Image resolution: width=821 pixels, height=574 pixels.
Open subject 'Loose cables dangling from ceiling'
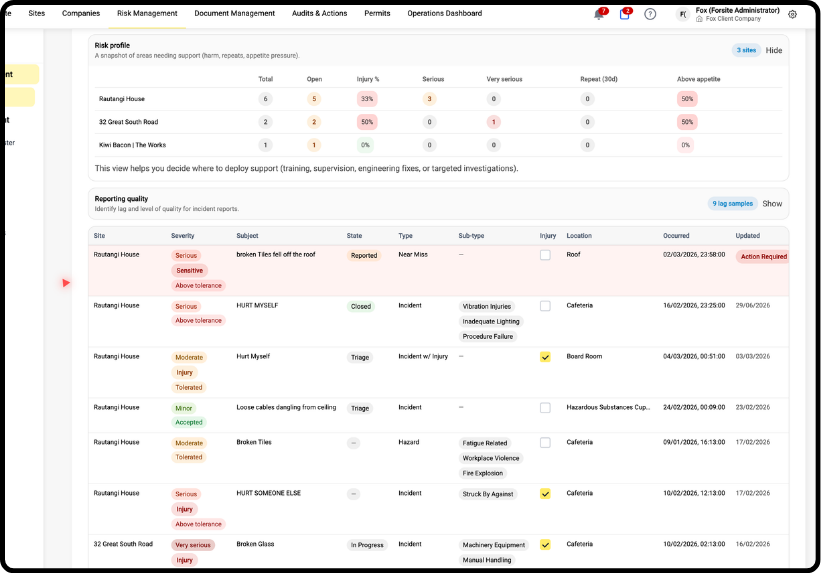[286, 407]
